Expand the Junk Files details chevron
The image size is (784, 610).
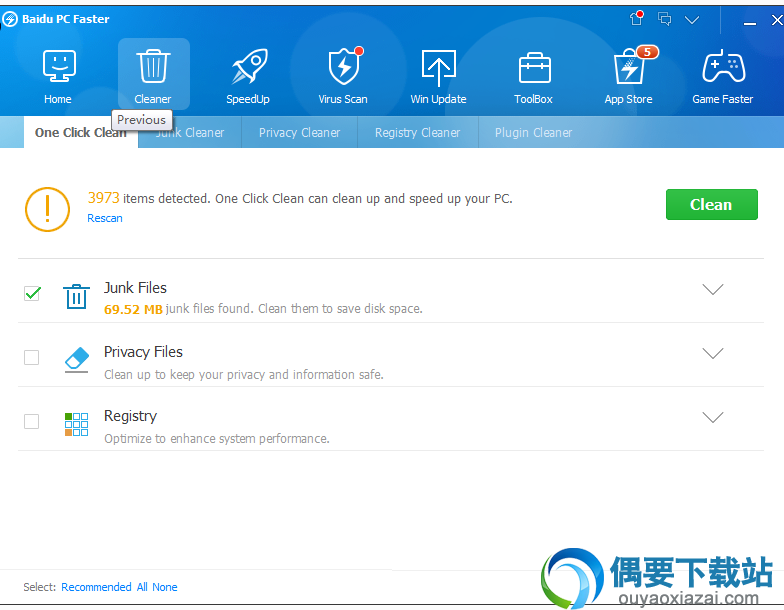tap(713, 290)
